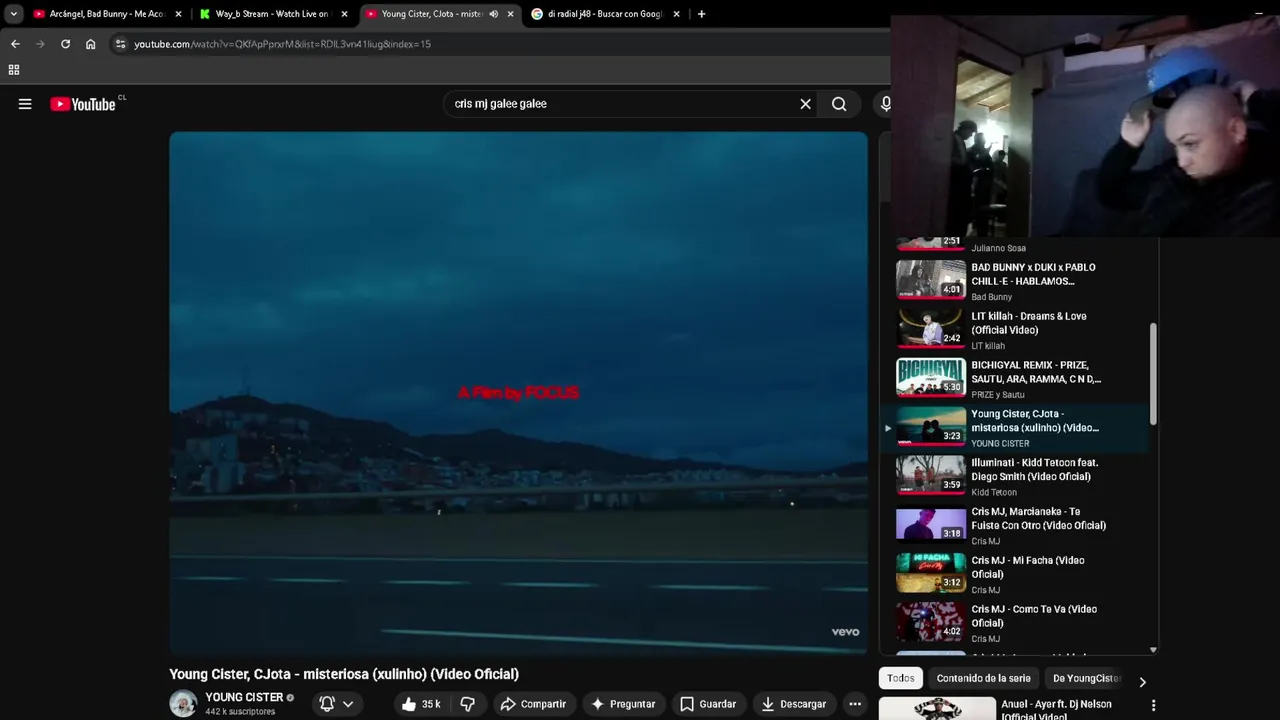This screenshot has height=720, width=1280.
Task: Play Illuminati Kidd Tetoon thumbnail
Action: (931, 475)
